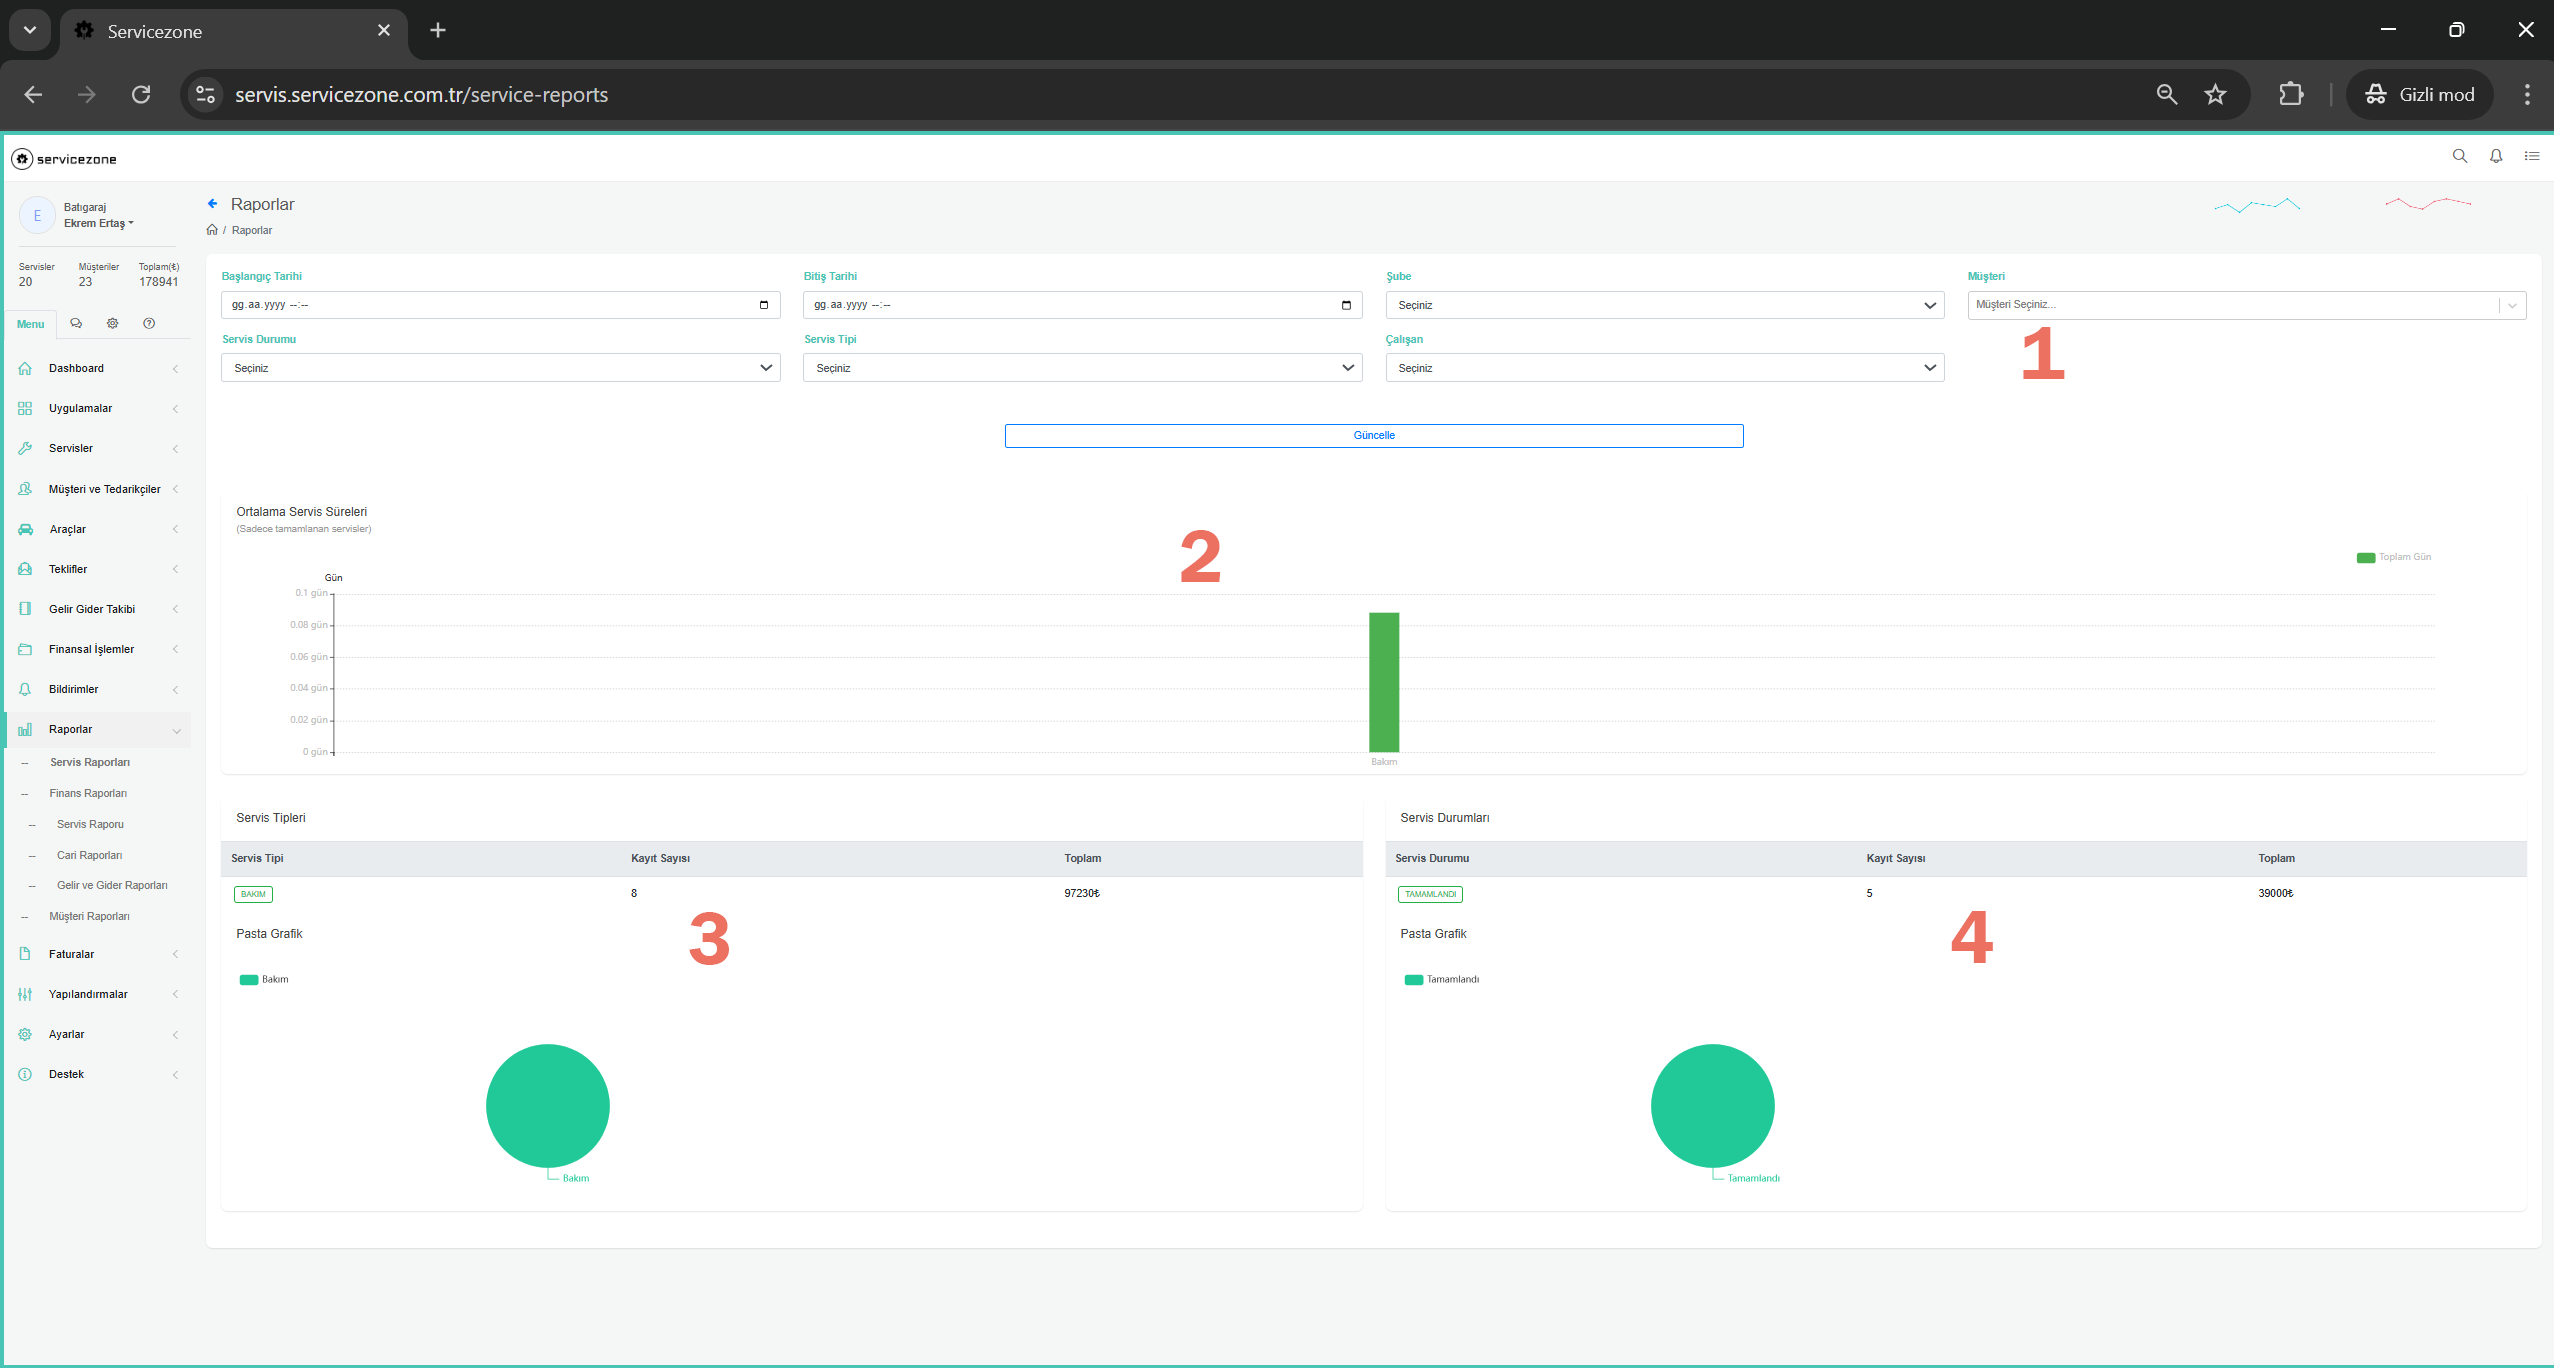Open the Çalışan dropdown
The width and height of the screenshot is (2554, 1368).
pyautogui.click(x=1665, y=368)
